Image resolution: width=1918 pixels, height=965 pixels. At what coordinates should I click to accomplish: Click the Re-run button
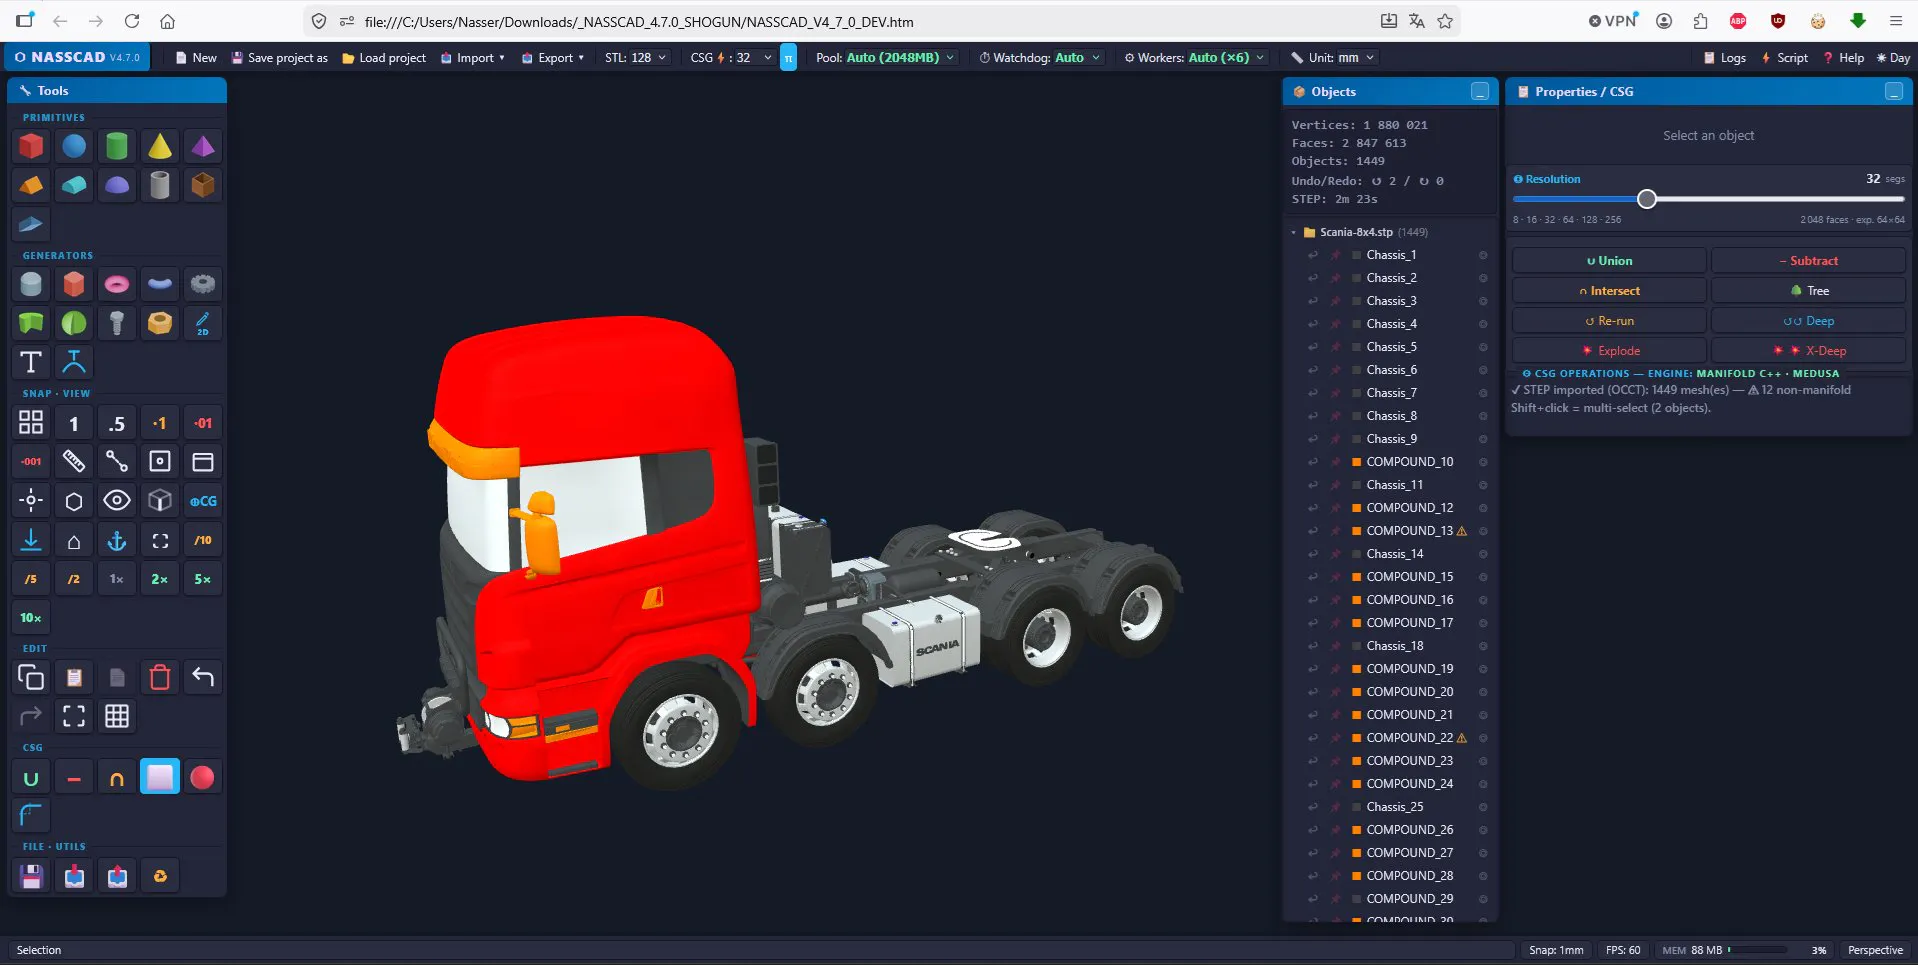(1609, 321)
